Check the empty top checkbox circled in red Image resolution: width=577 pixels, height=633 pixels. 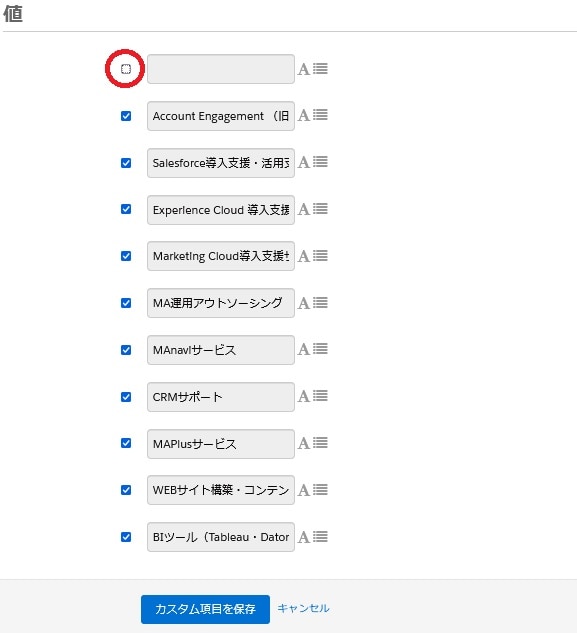point(126,69)
